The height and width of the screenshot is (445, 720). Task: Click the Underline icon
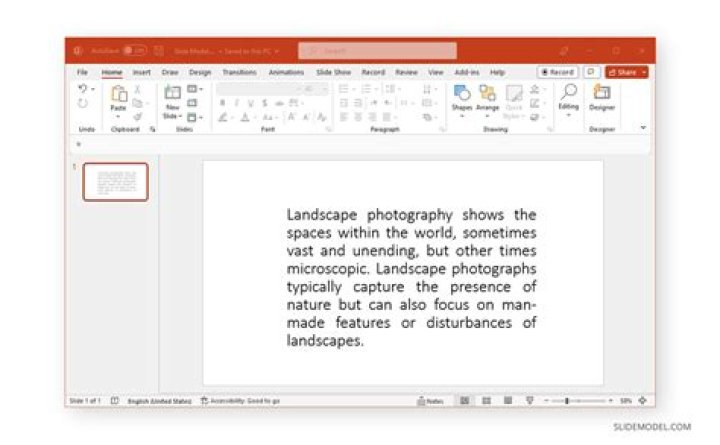point(251,103)
